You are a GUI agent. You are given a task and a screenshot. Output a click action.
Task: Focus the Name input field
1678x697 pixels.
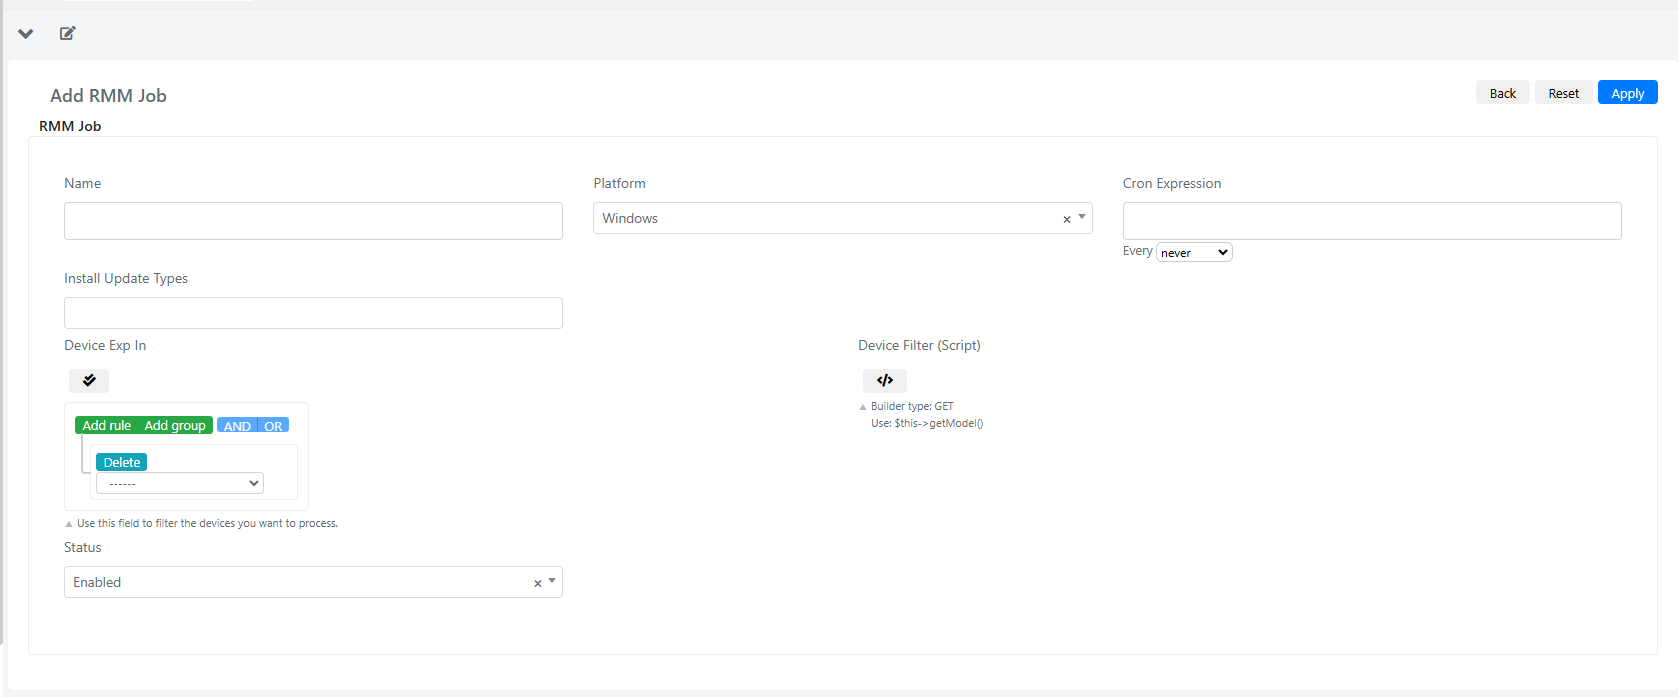313,221
